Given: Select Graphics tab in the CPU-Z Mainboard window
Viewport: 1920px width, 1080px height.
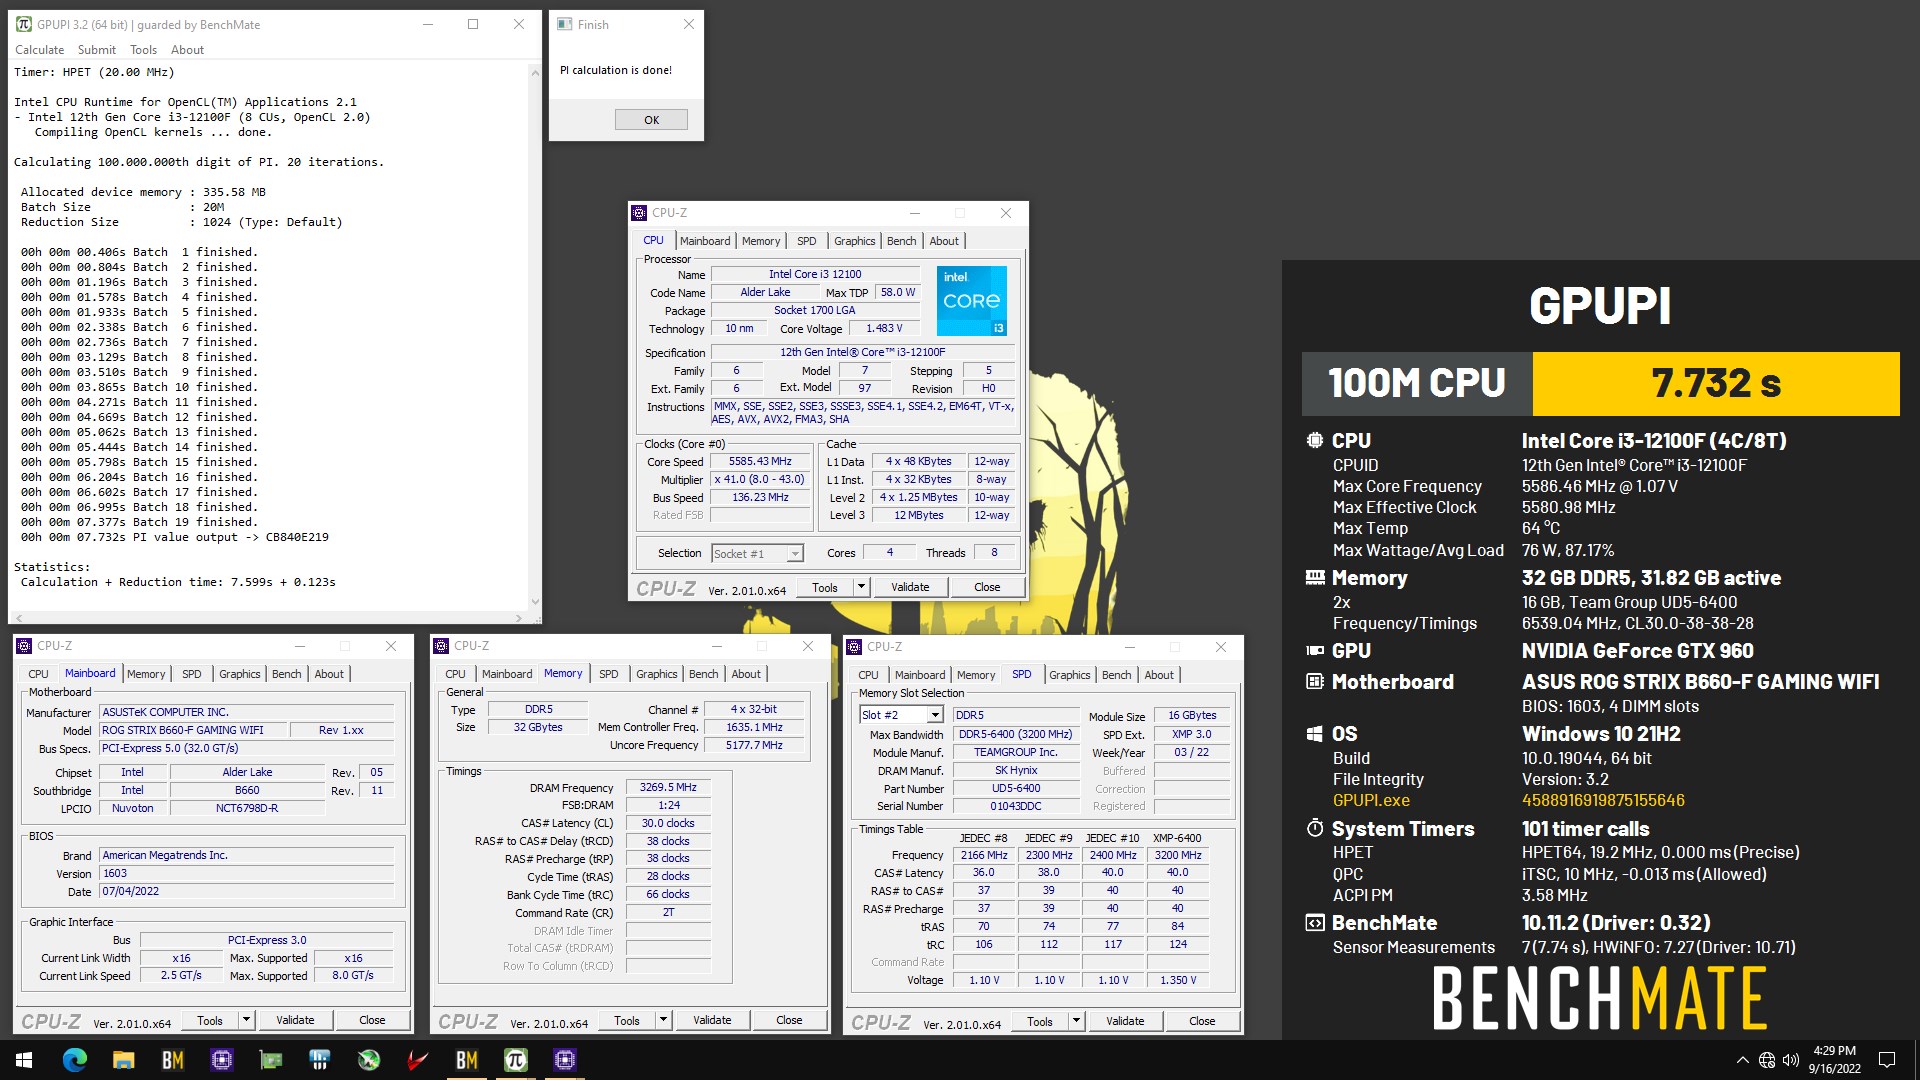Looking at the screenshot, I should tap(240, 674).
